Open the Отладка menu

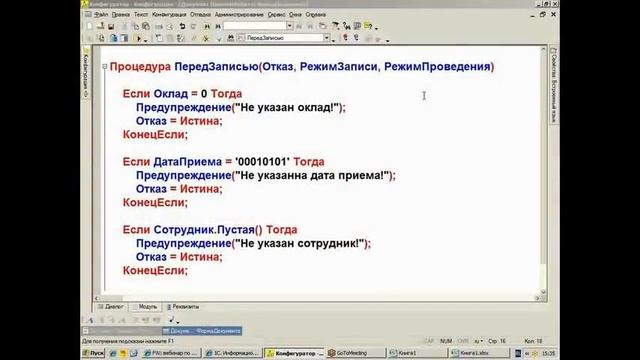(x=200, y=14)
